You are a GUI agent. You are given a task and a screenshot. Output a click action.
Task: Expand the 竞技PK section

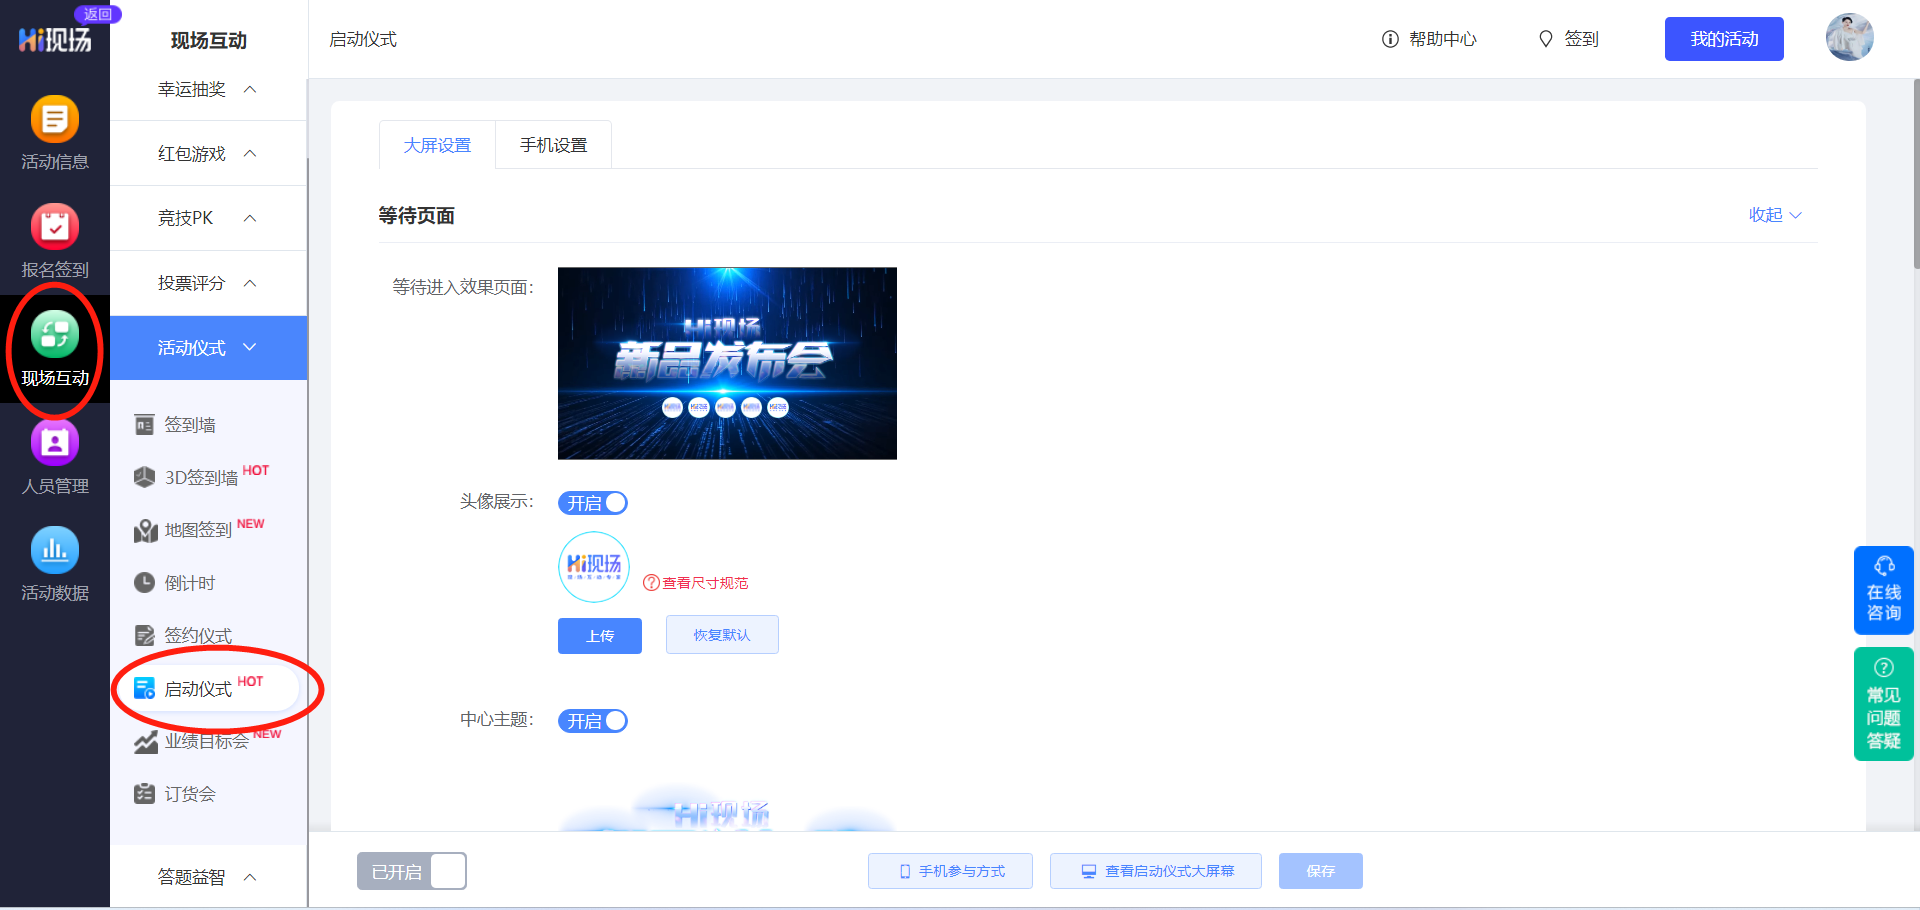point(208,218)
